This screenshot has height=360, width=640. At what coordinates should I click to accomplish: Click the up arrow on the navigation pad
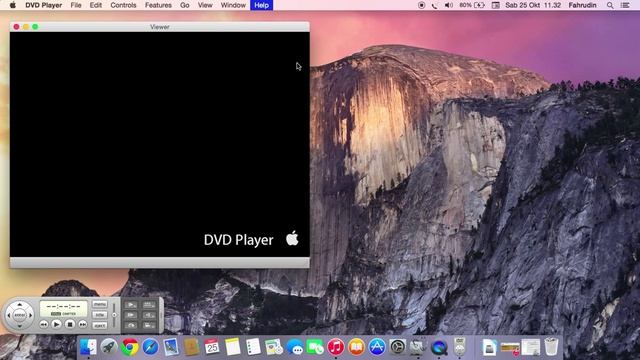point(20,305)
